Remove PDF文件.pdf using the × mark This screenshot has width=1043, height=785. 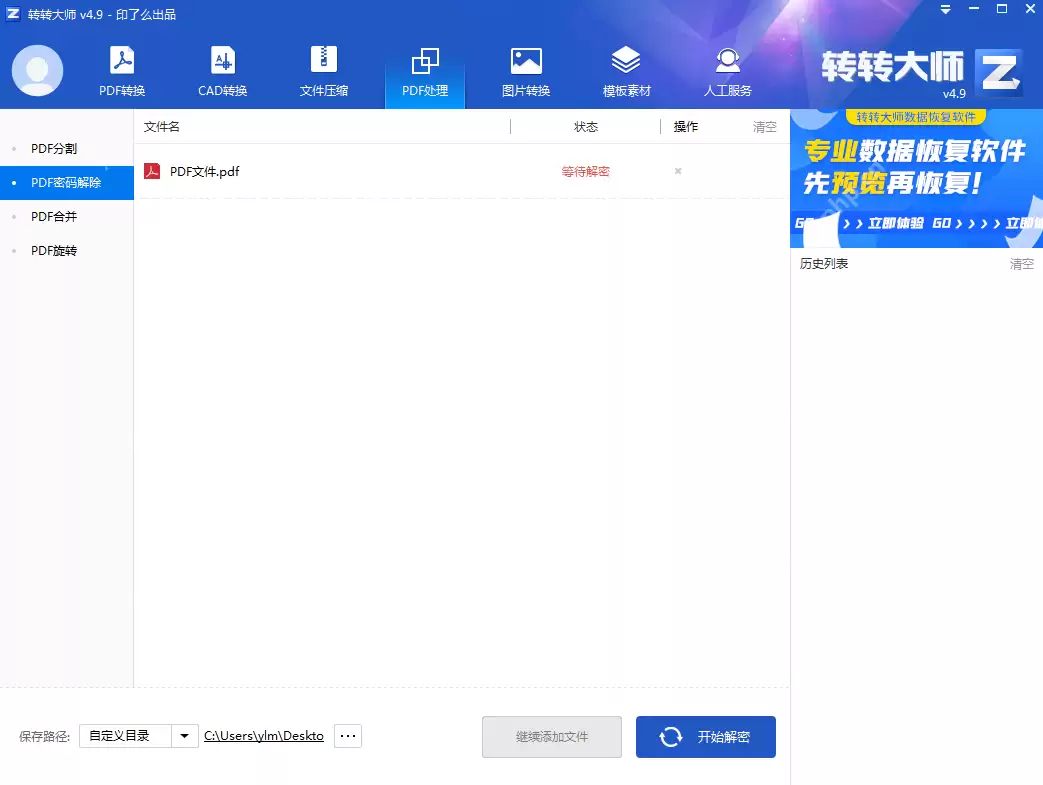[x=677, y=171]
